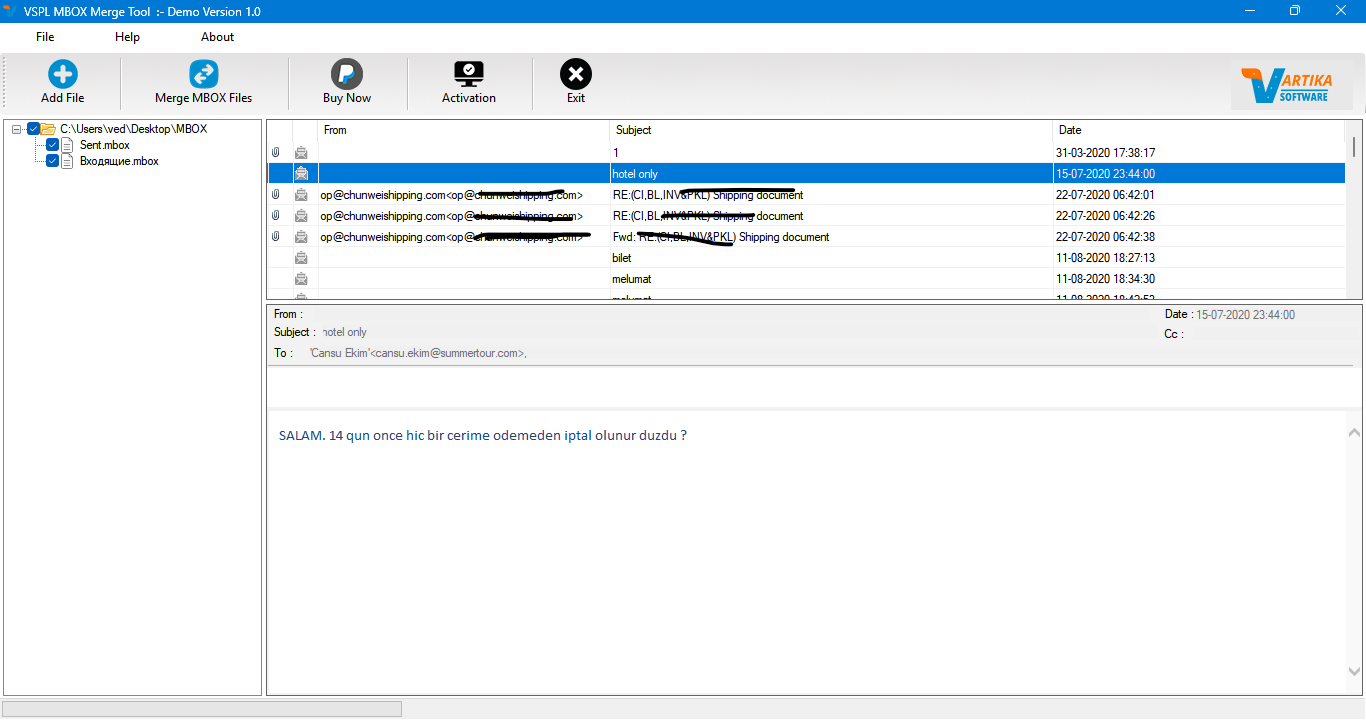This screenshot has width=1366, height=720.
Task: Select the RE shipping document email at 06:42:01
Action: click(x=808, y=195)
